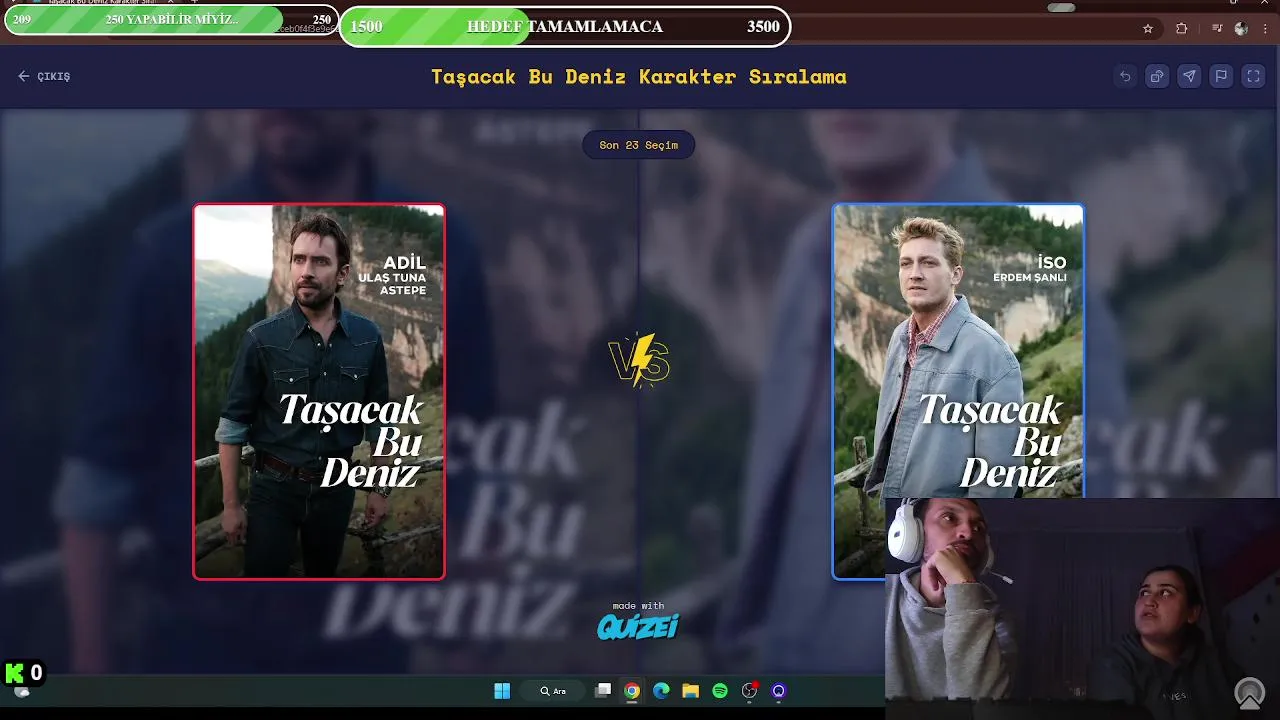Click the purple circular app taskbar icon
Image resolution: width=1280 pixels, height=720 pixels.
pyautogui.click(x=779, y=691)
